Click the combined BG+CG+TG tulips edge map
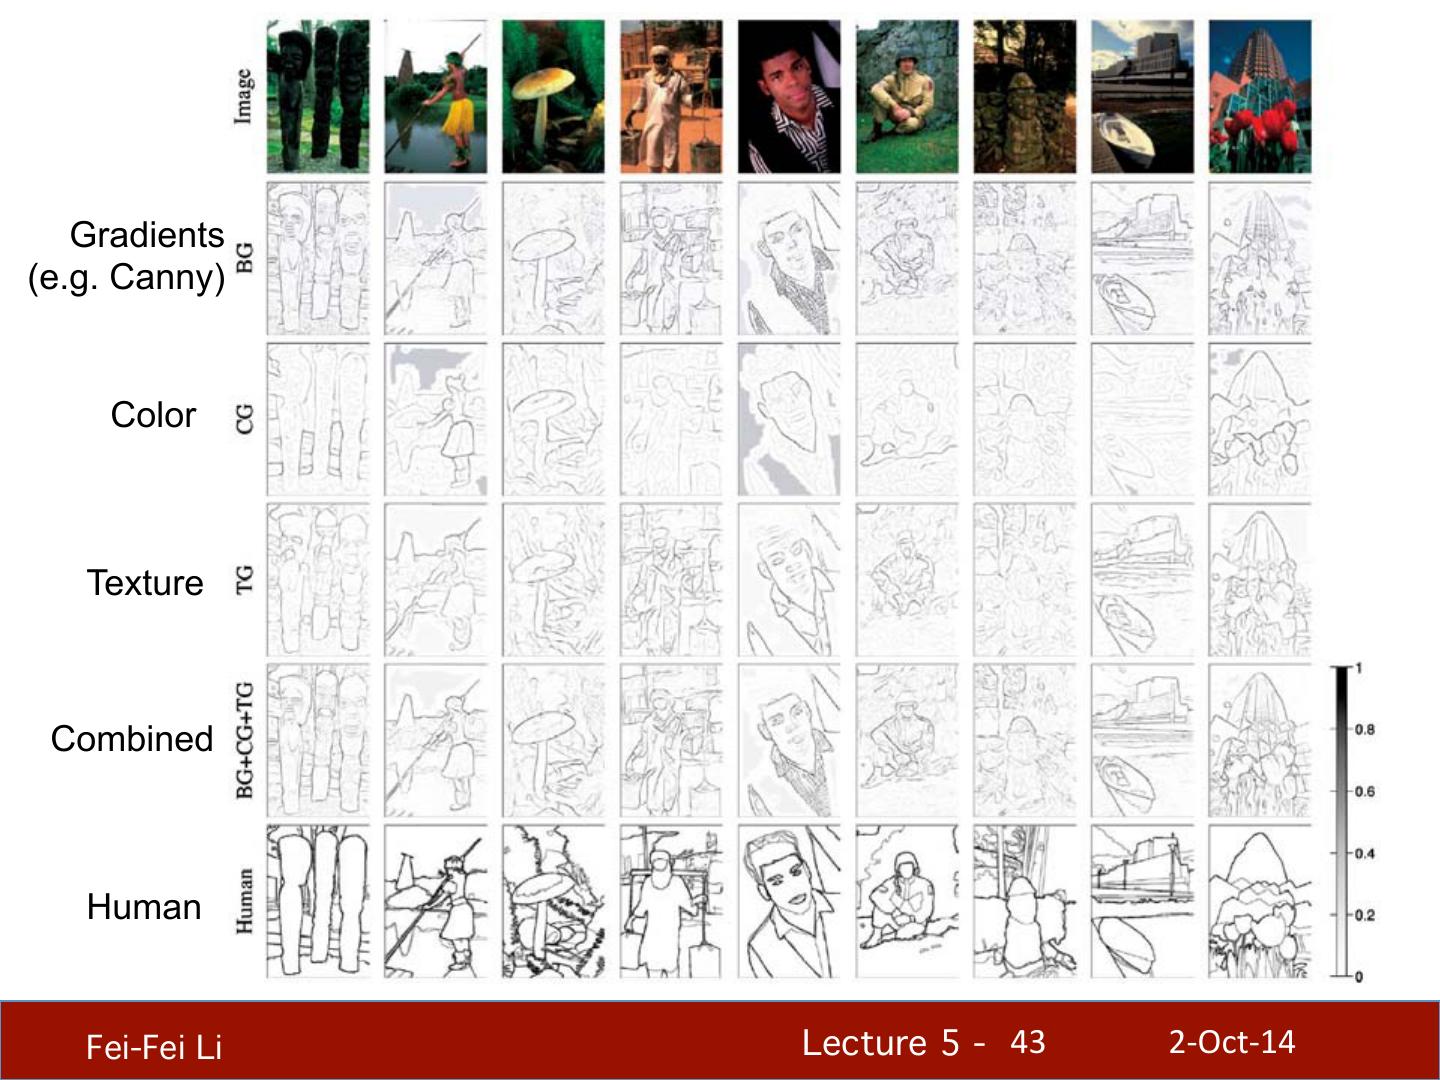 pos(1260,741)
